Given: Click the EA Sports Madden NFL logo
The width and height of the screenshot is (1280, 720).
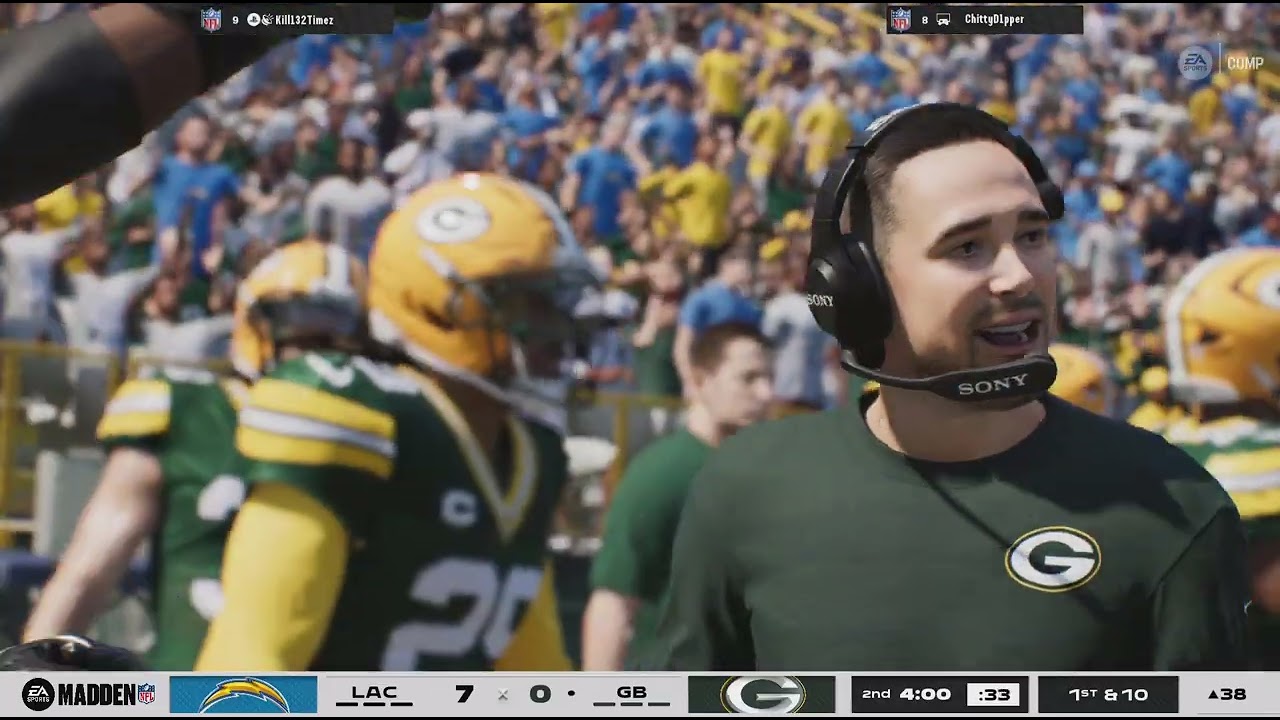Looking at the screenshot, I should (x=89, y=694).
